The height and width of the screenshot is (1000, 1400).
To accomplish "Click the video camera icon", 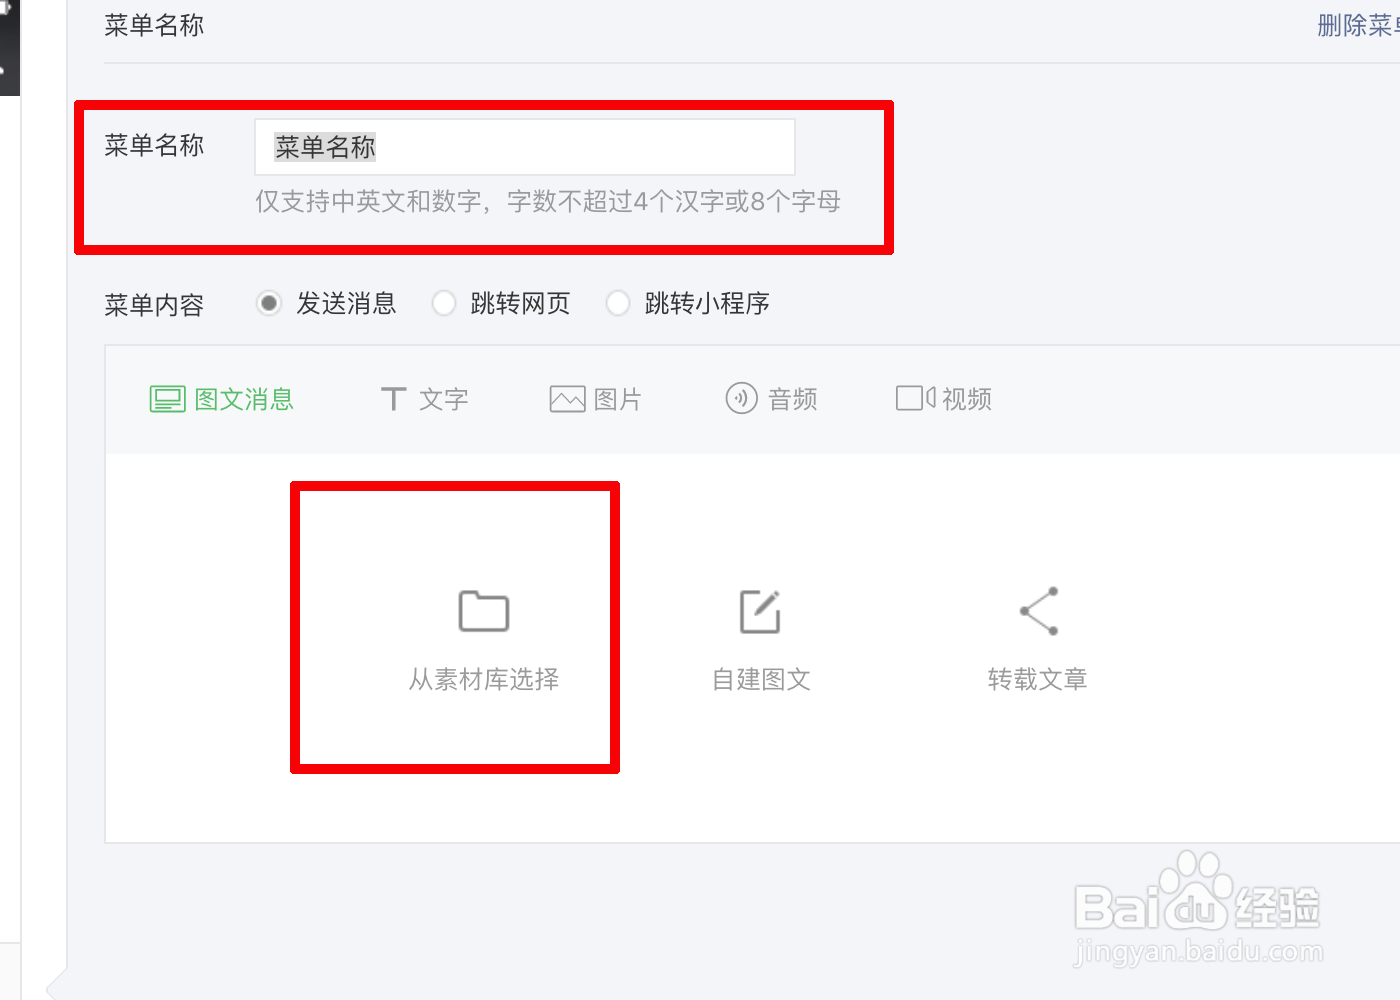I will point(915,399).
